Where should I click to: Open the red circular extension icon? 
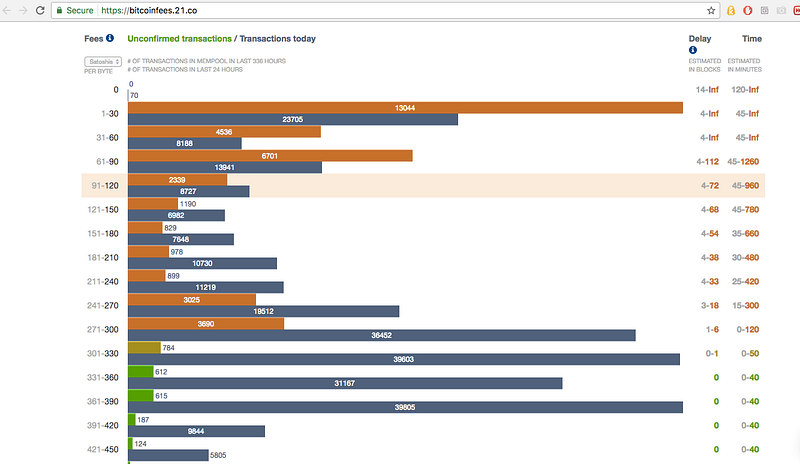(747, 10)
